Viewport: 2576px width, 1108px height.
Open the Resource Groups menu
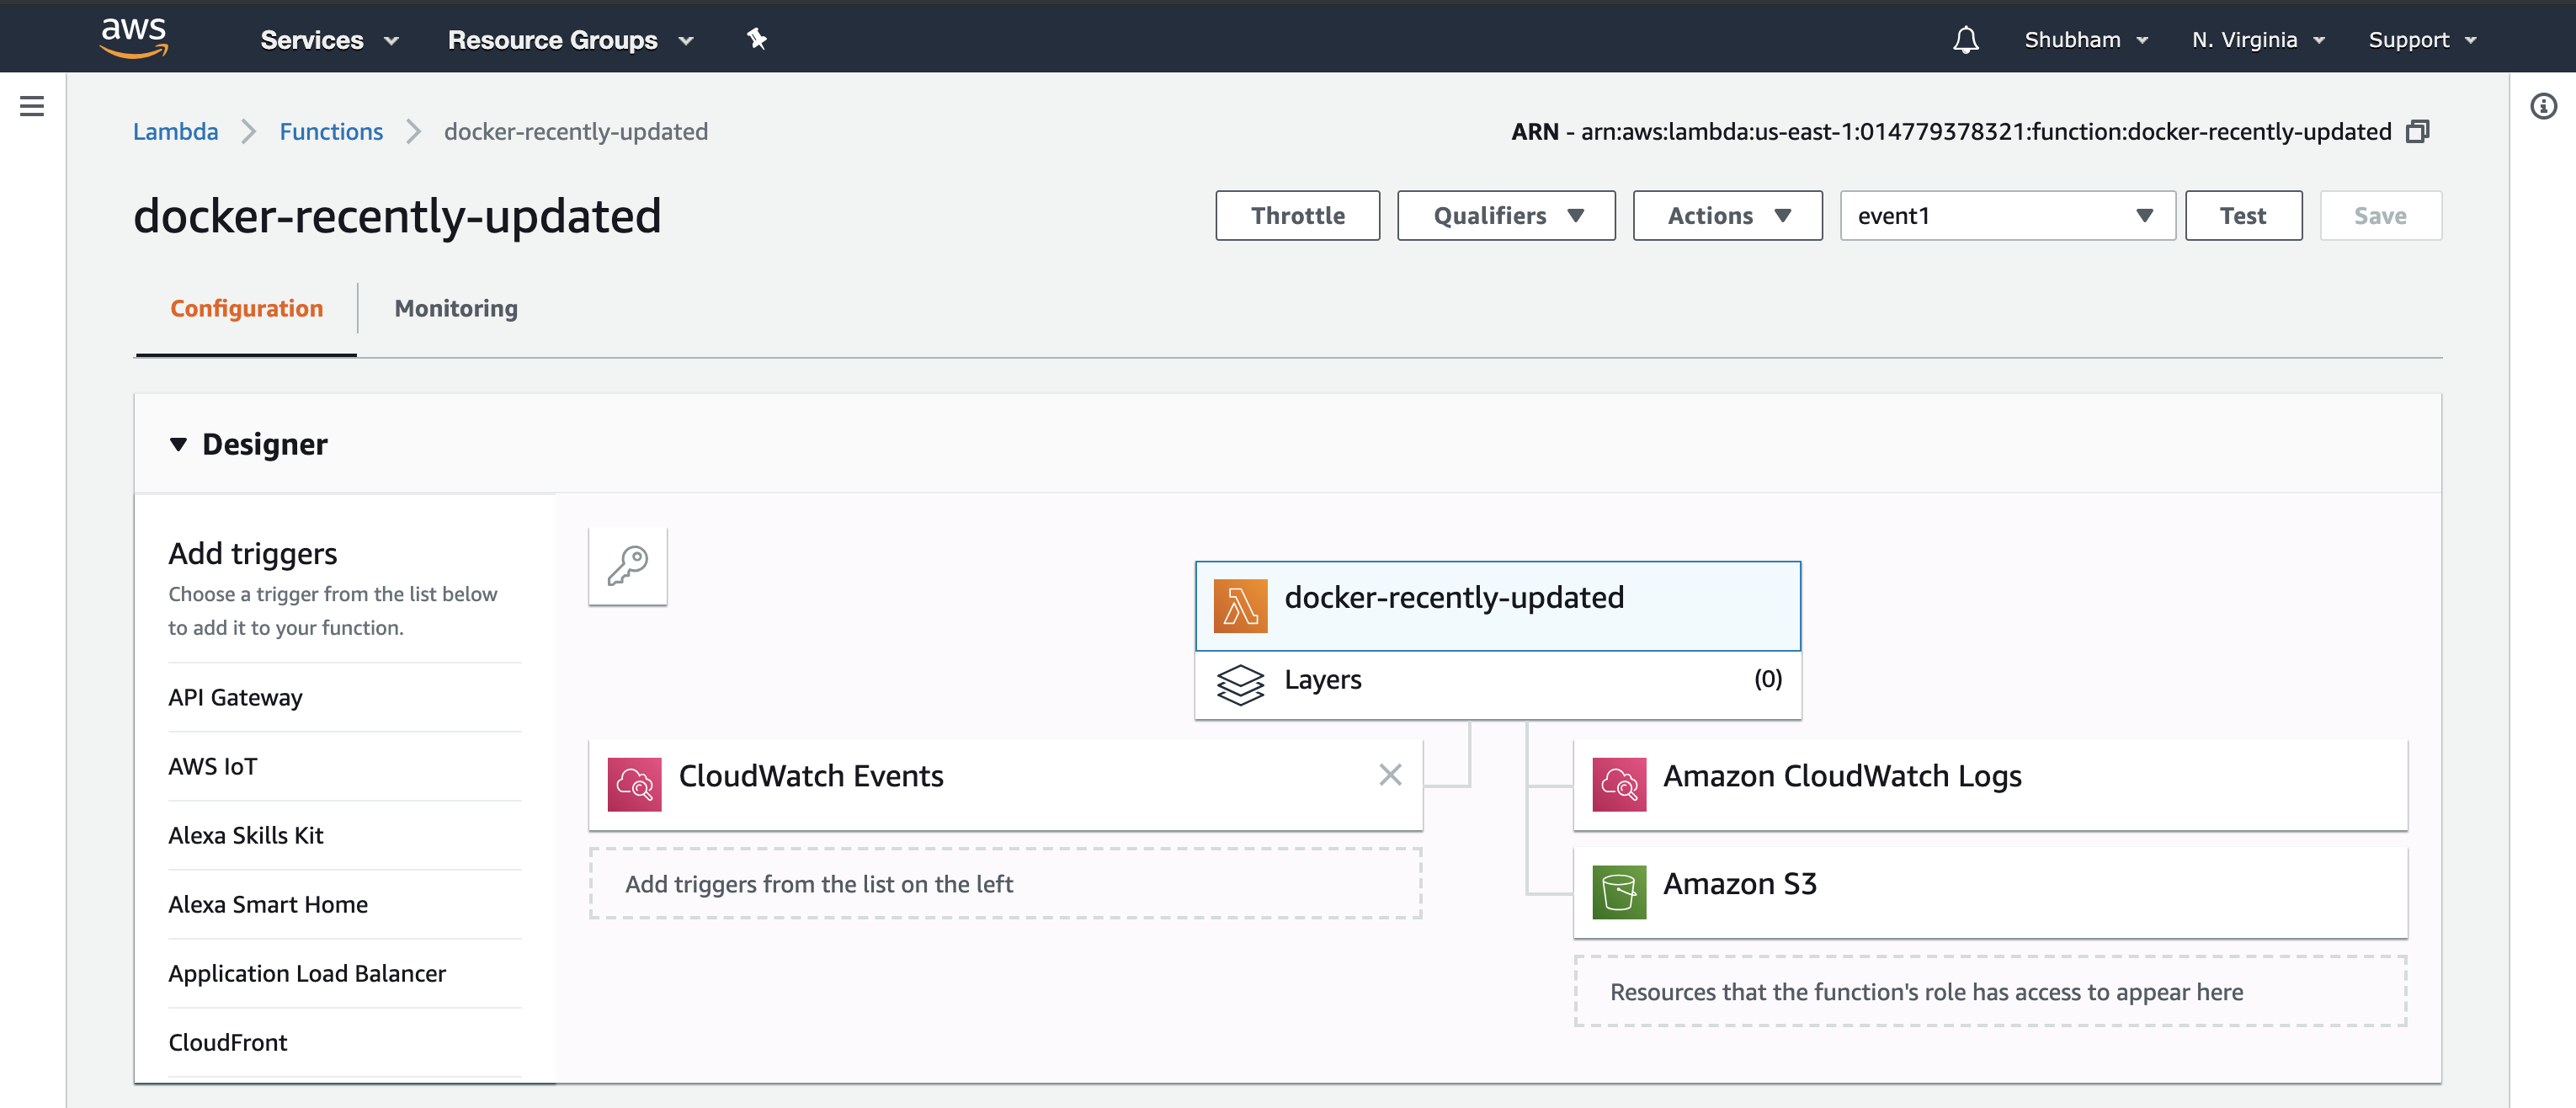(x=570, y=40)
